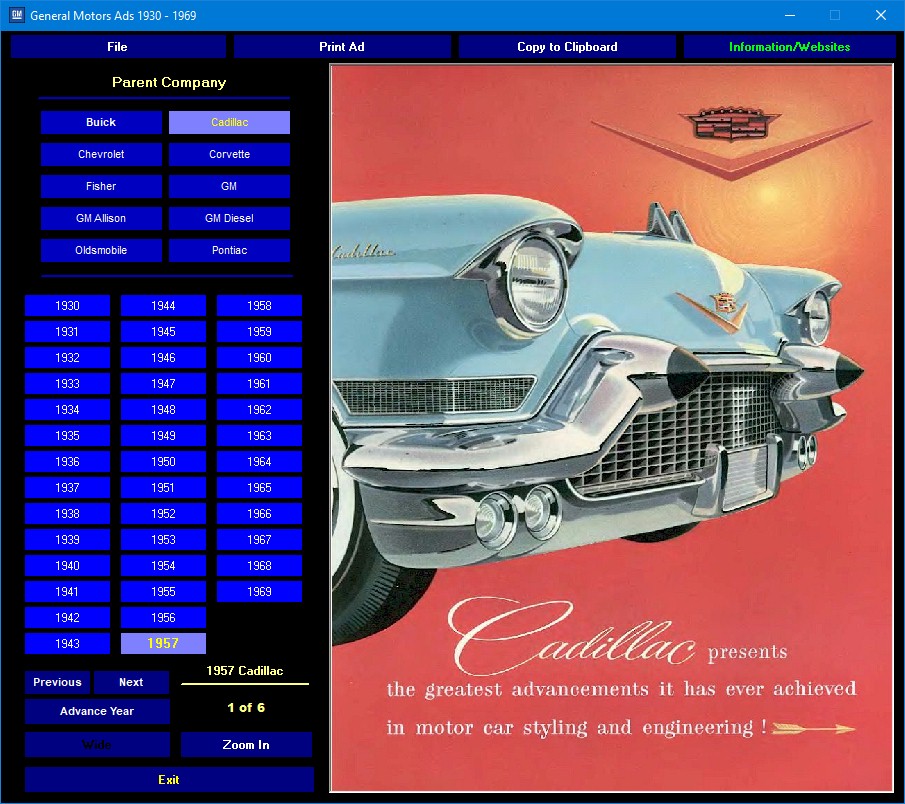Select the Cadillac company button
Viewport: 905px width, 804px height.
(x=229, y=122)
